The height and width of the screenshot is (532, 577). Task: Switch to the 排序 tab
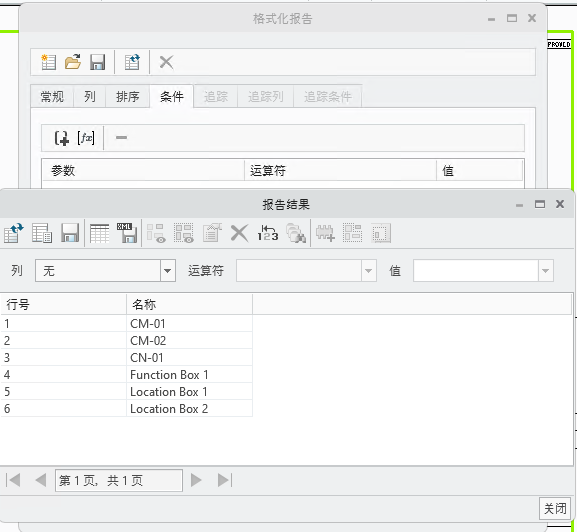coord(128,97)
